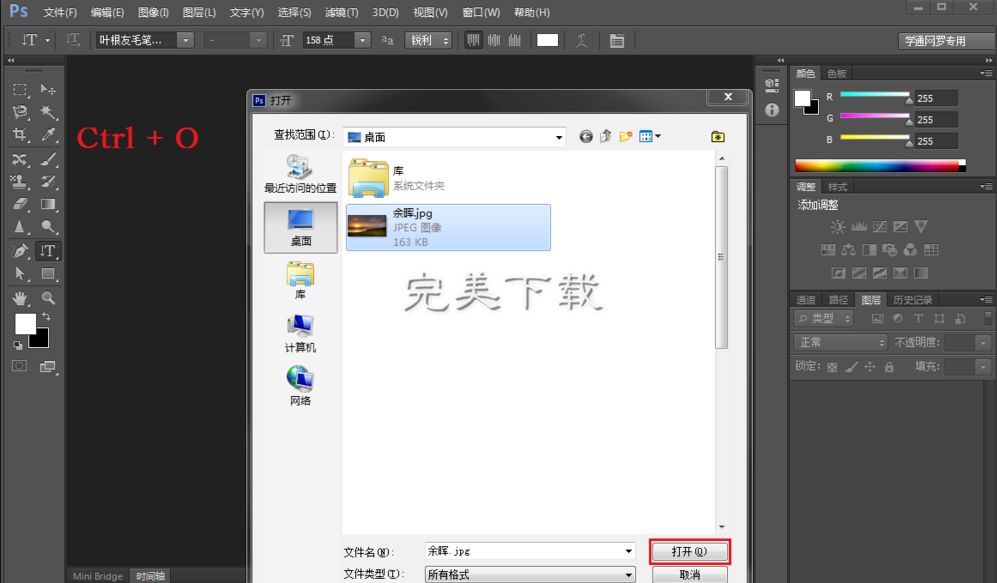
Task: Select the Path Selection tool
Action: tap(20, 274)
